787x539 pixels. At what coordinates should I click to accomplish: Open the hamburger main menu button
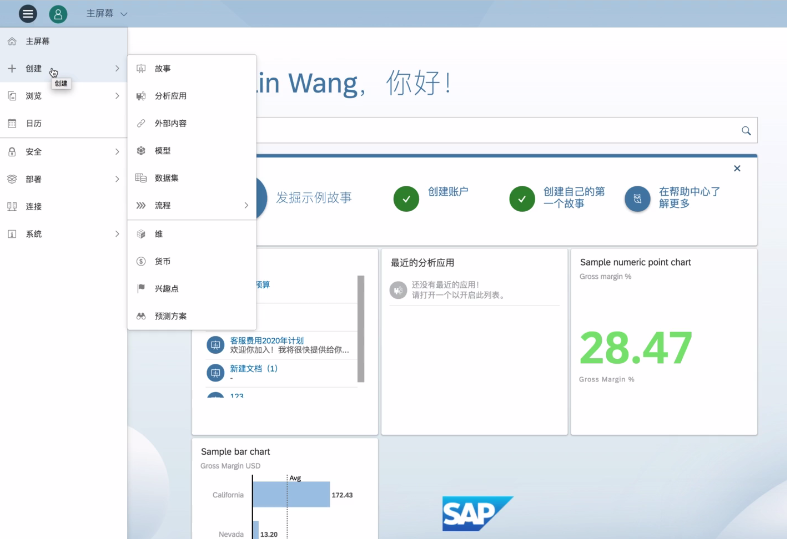click(28, 14)
